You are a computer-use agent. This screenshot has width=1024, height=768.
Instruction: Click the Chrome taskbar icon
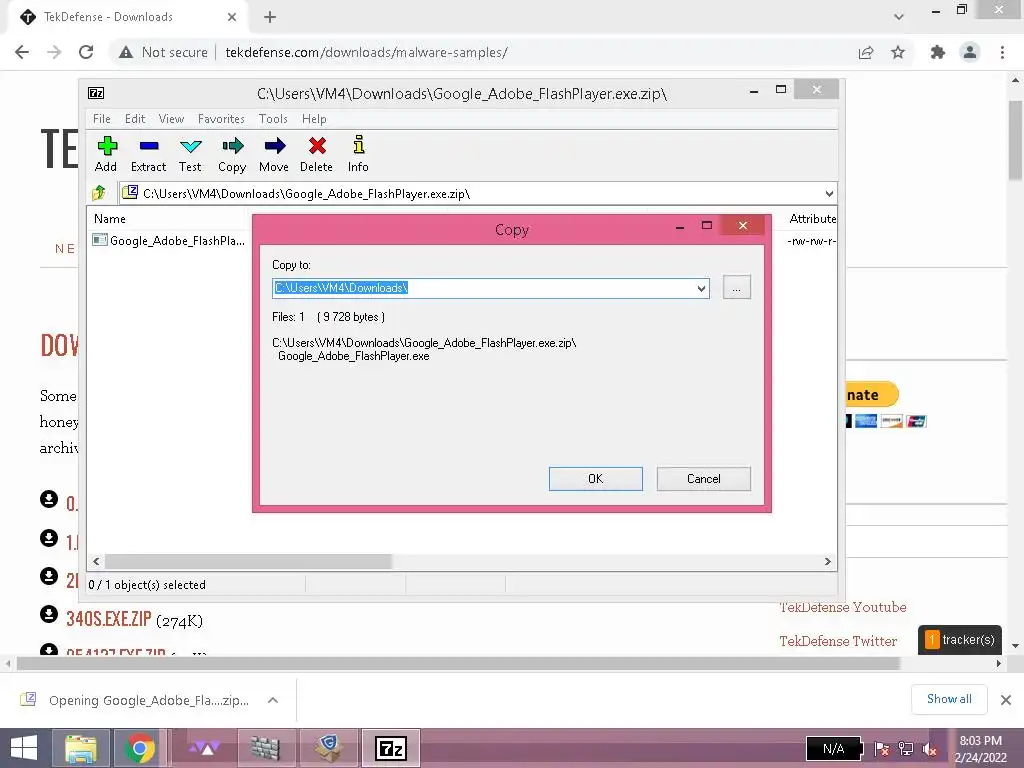pos(139,748)
